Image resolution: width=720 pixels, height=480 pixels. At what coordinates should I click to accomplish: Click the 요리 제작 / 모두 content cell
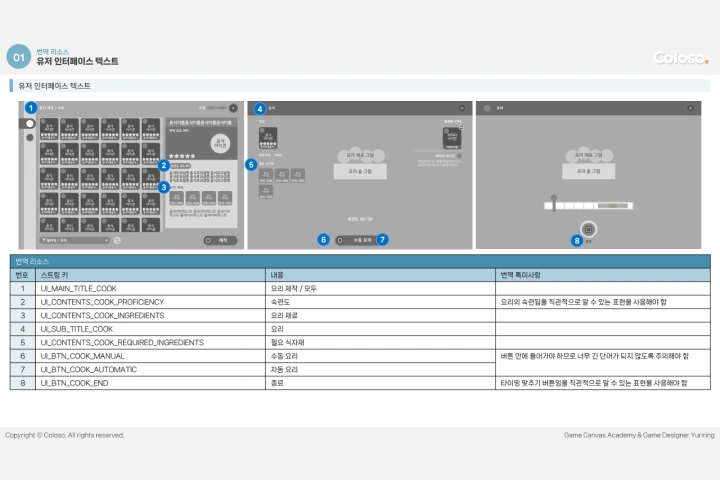pyautogui.click(x=380, y=288)
